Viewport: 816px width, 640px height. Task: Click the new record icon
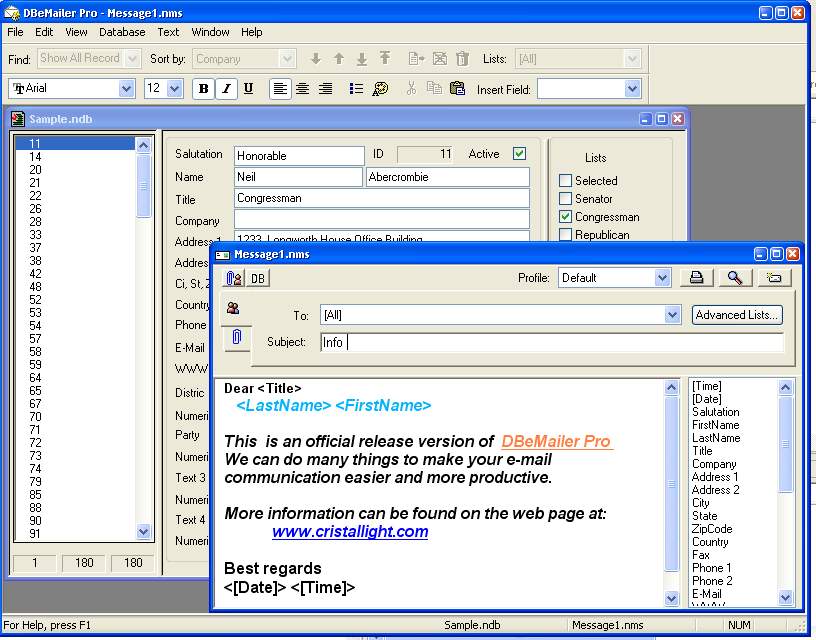pos(416,59)
